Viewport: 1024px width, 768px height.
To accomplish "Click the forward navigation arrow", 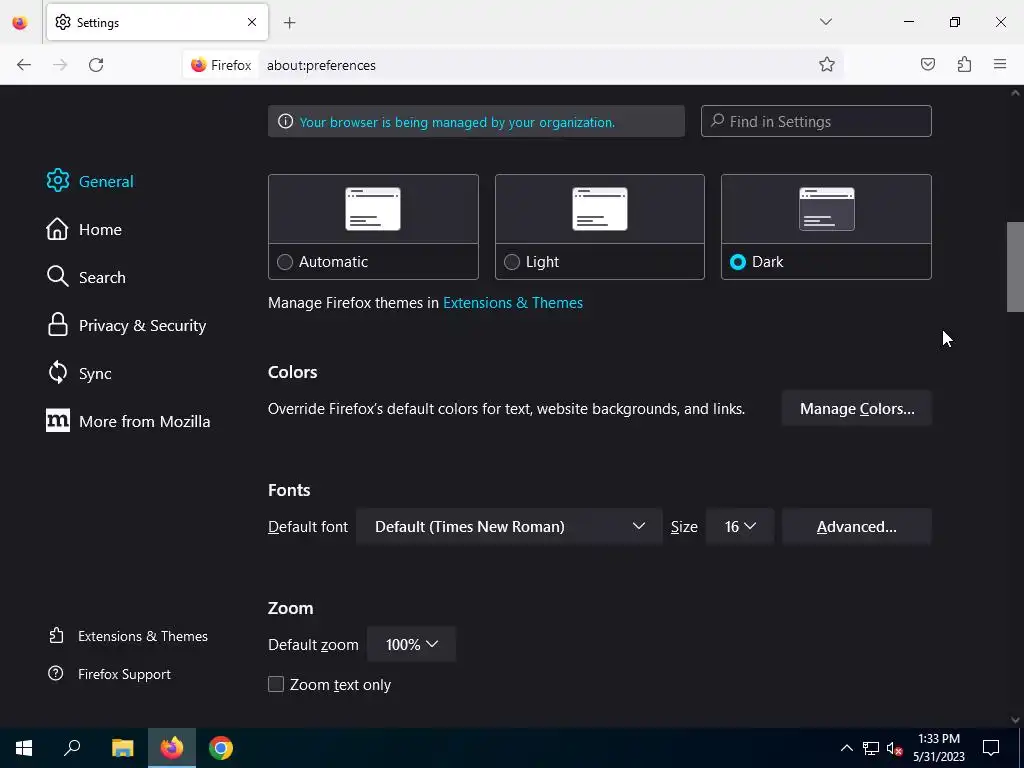I will [60, 65].
